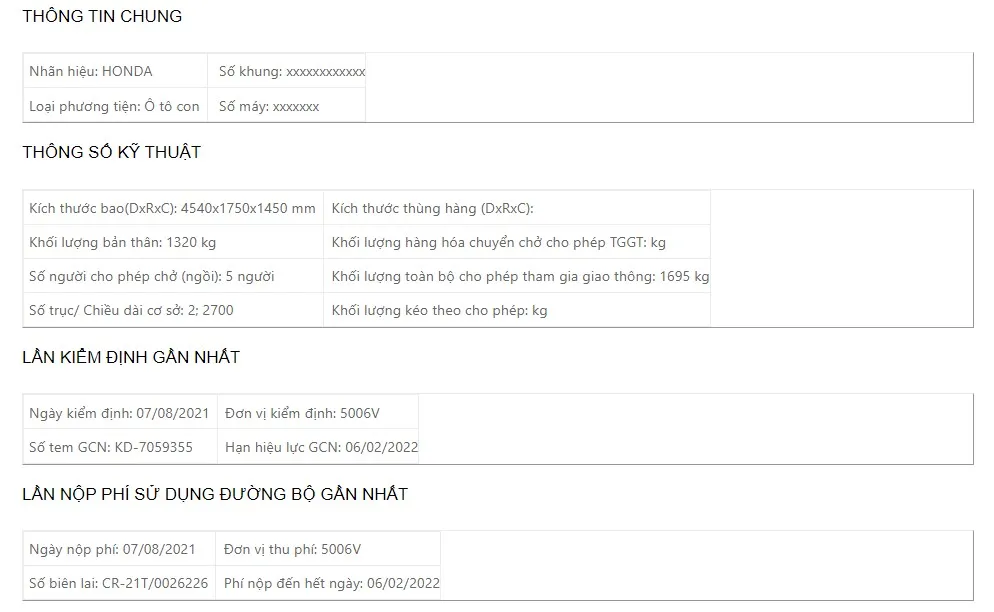Click the Số tem GCN KD-7059355 cell
The height and width of the screenshot is (612, 994).
pos(110,447)
